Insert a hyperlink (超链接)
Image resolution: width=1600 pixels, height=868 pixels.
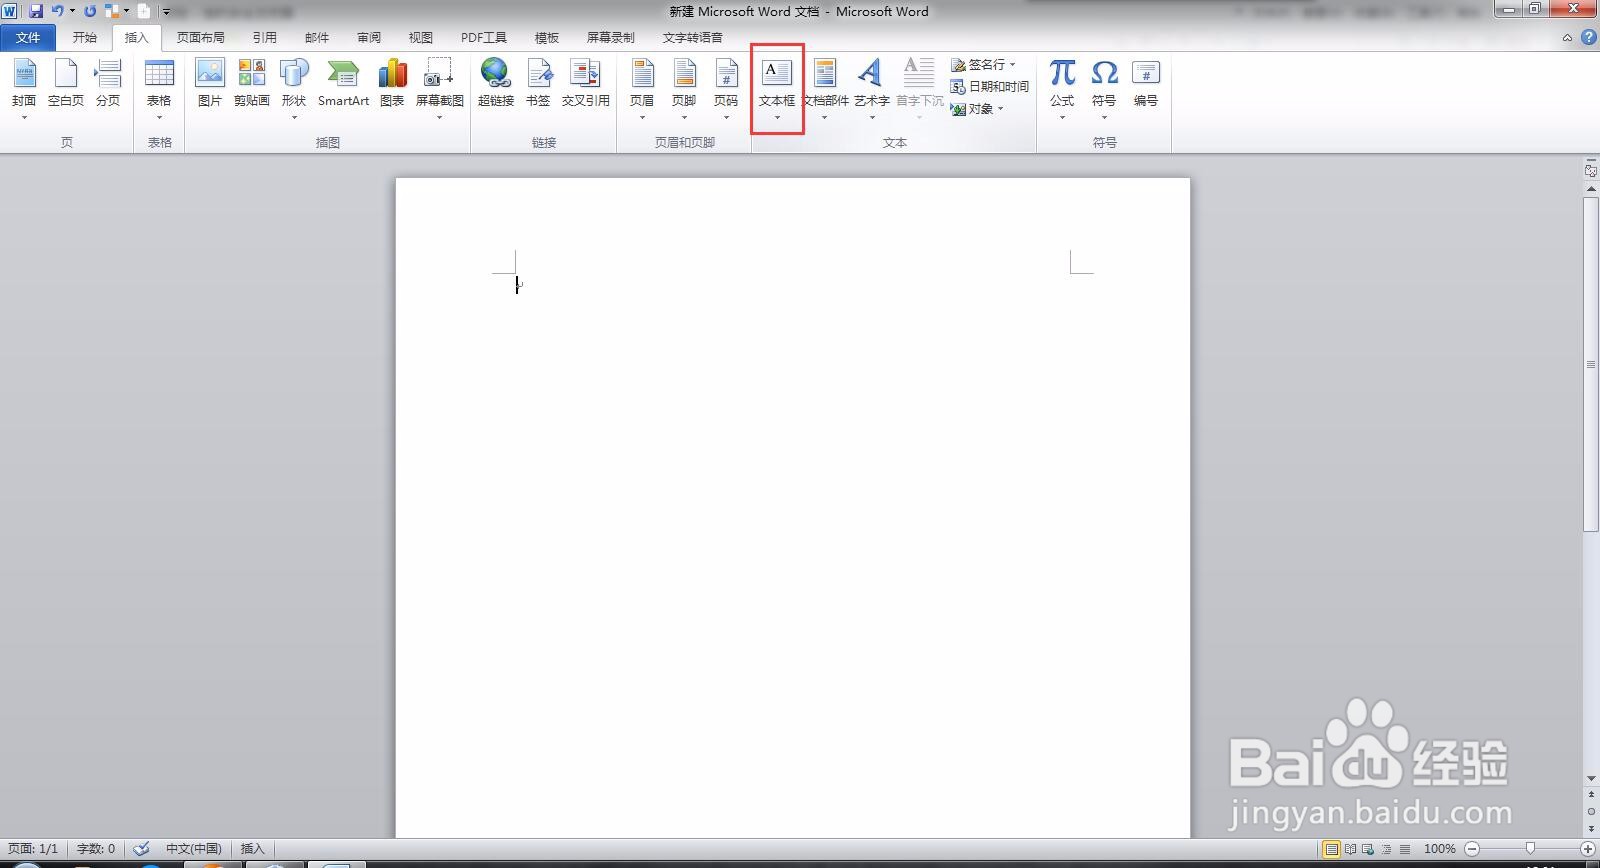point(496,84)
